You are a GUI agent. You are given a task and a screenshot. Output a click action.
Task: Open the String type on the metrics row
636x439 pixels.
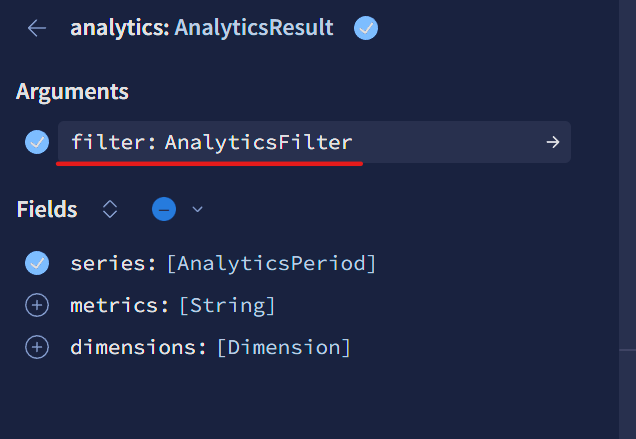(227, 305)
